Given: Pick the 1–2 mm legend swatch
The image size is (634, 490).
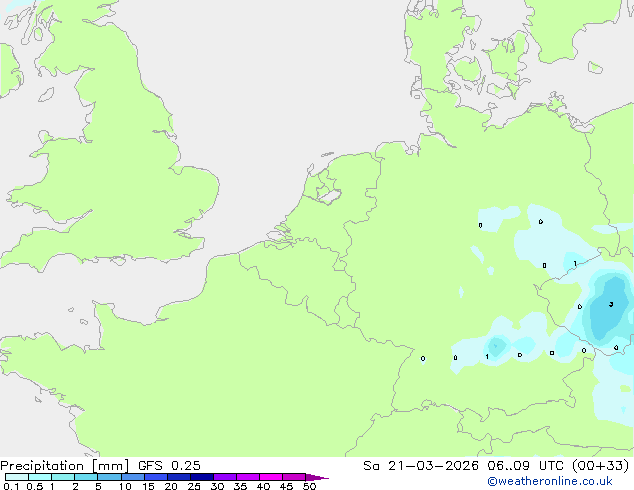Looking at the screenshot, I should pos(63,477).
